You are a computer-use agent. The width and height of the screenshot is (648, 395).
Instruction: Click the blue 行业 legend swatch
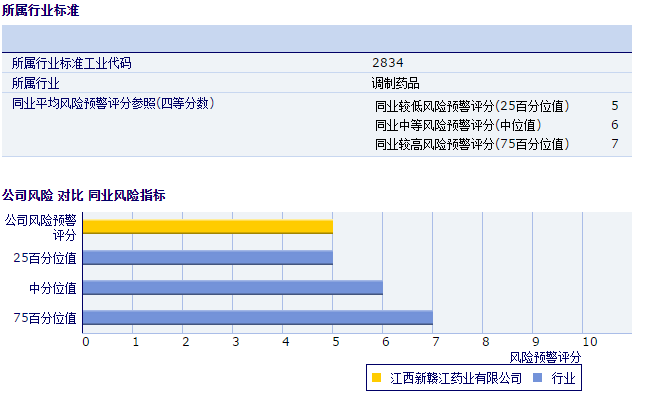coord(537,378)
